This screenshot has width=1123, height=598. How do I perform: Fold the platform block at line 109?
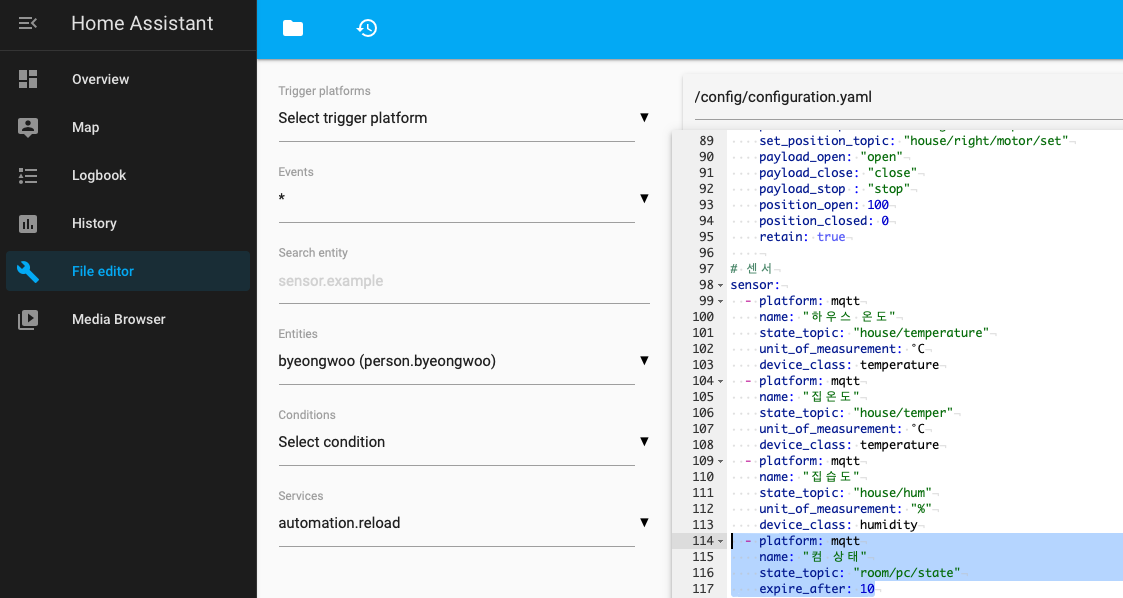(x=720, y=461)
